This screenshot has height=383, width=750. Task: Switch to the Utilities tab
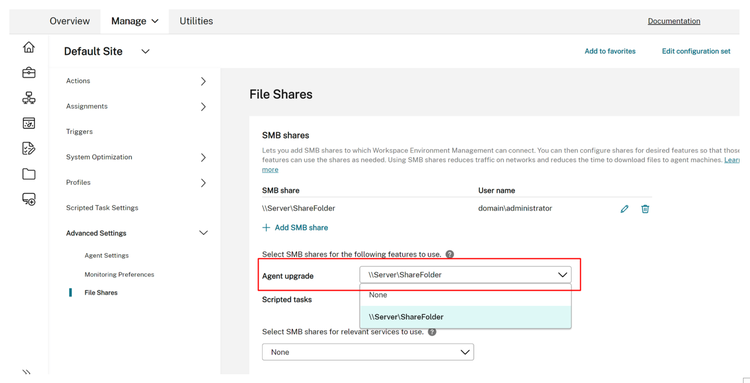pos(196,21)
